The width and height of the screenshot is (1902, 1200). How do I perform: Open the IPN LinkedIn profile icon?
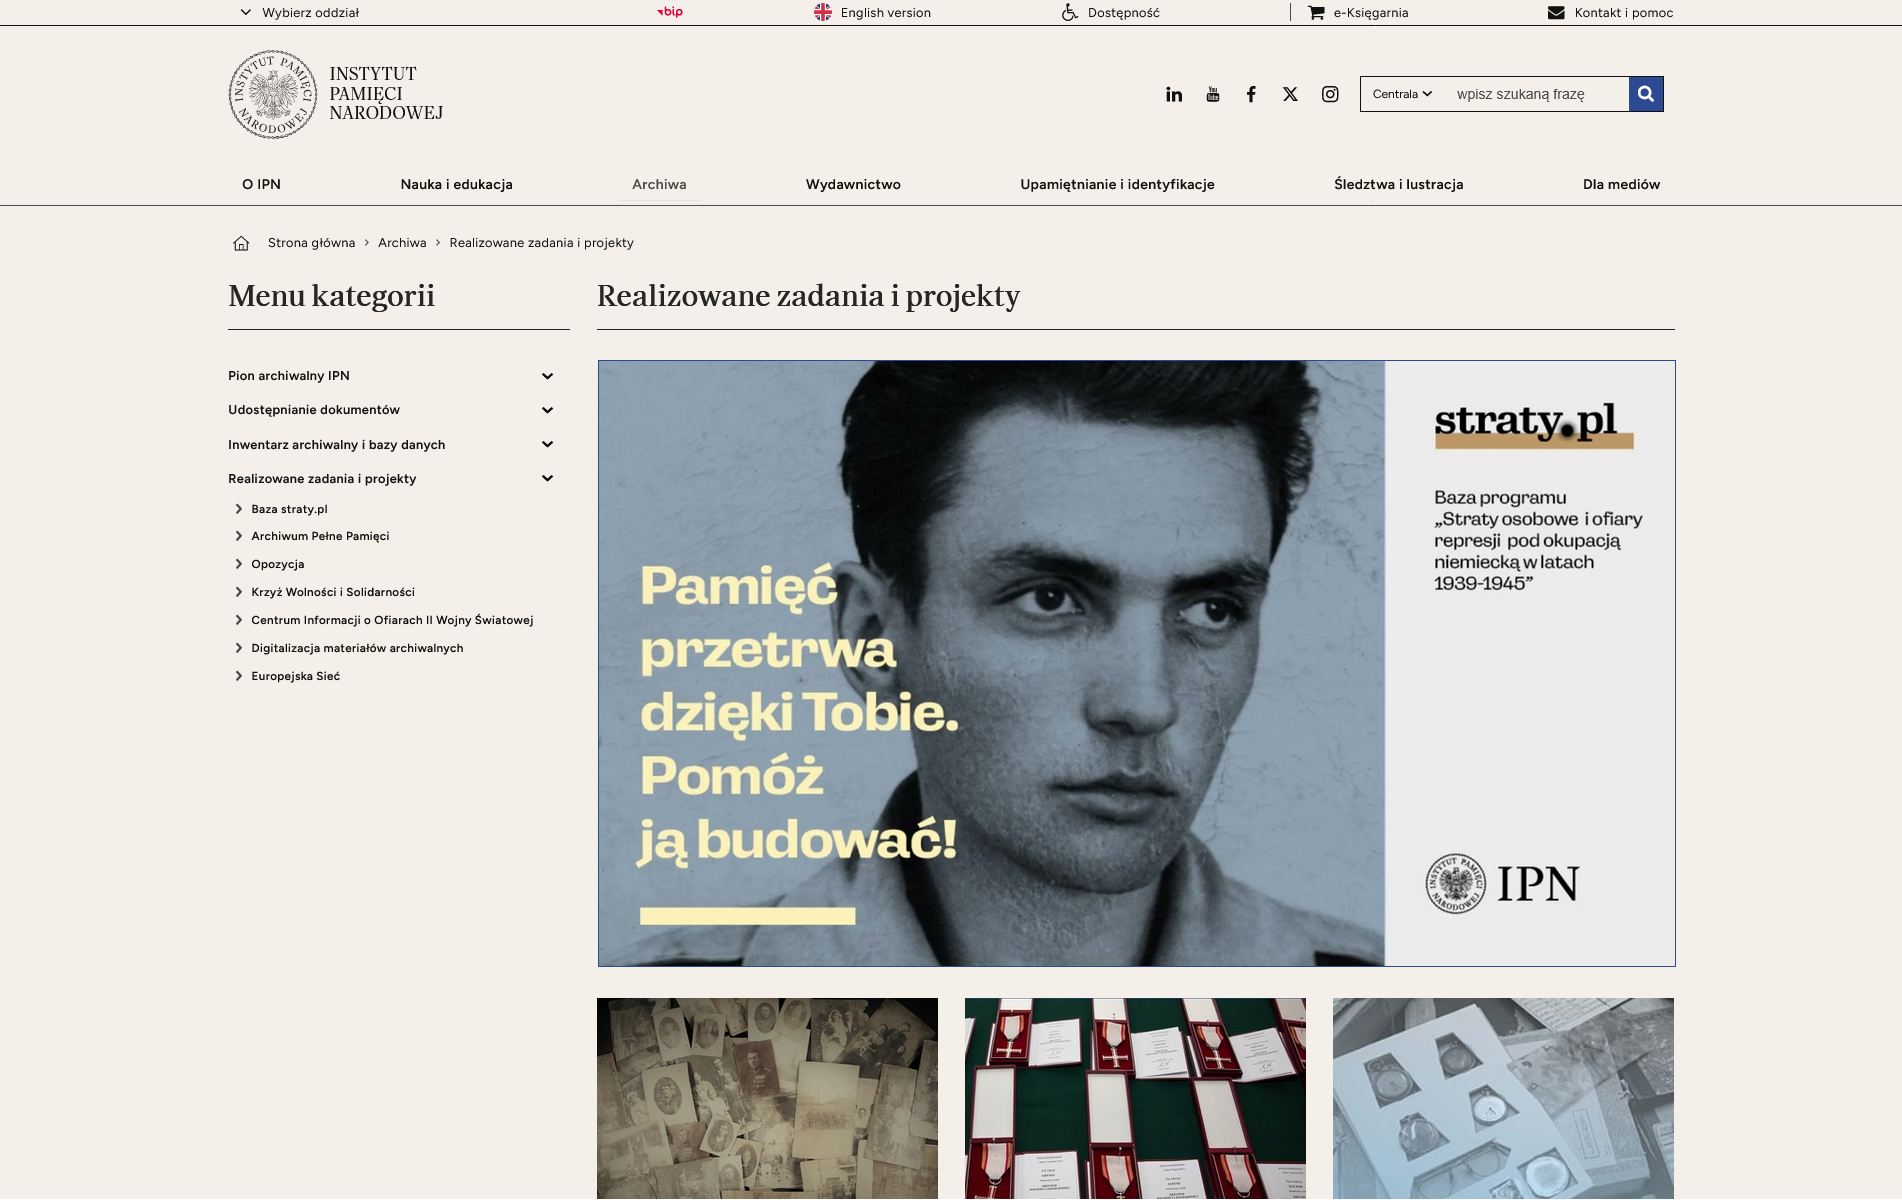[x=1174, y=94]
